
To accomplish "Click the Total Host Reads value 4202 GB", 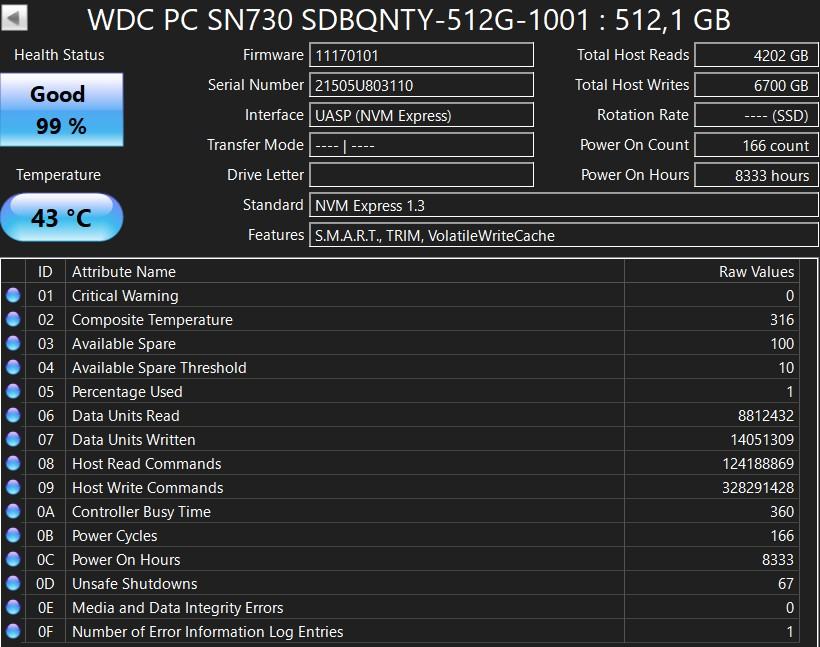I will click(x=756, y=55).
